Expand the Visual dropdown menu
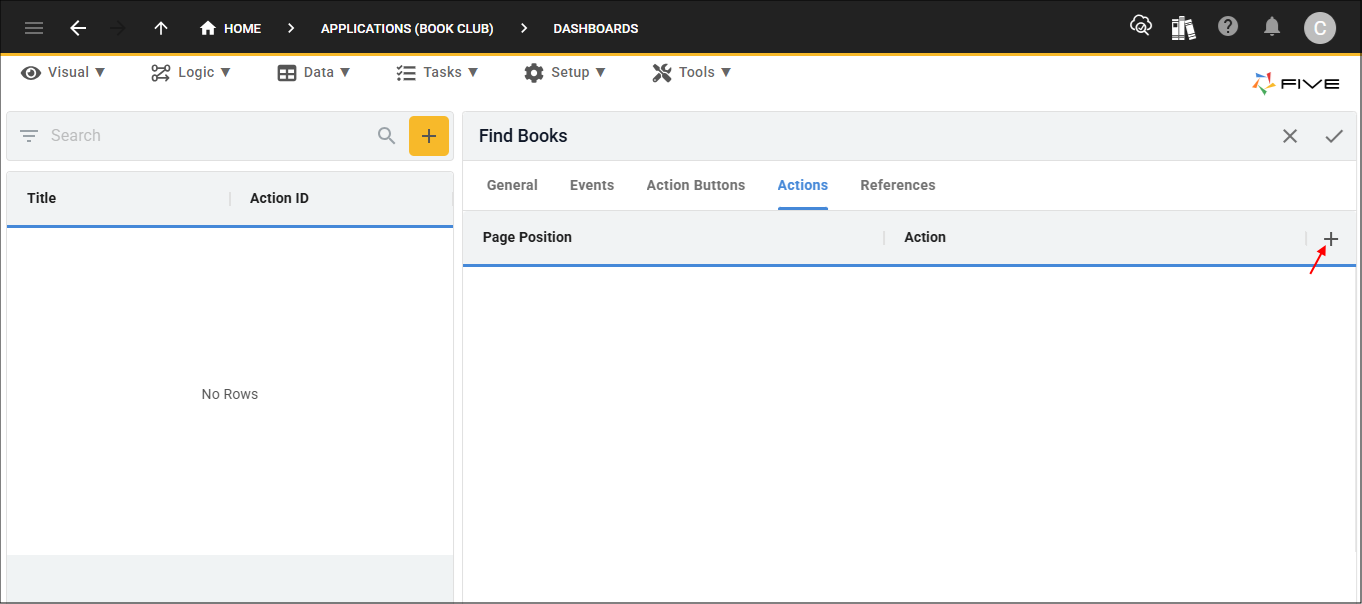 point(63,71)
